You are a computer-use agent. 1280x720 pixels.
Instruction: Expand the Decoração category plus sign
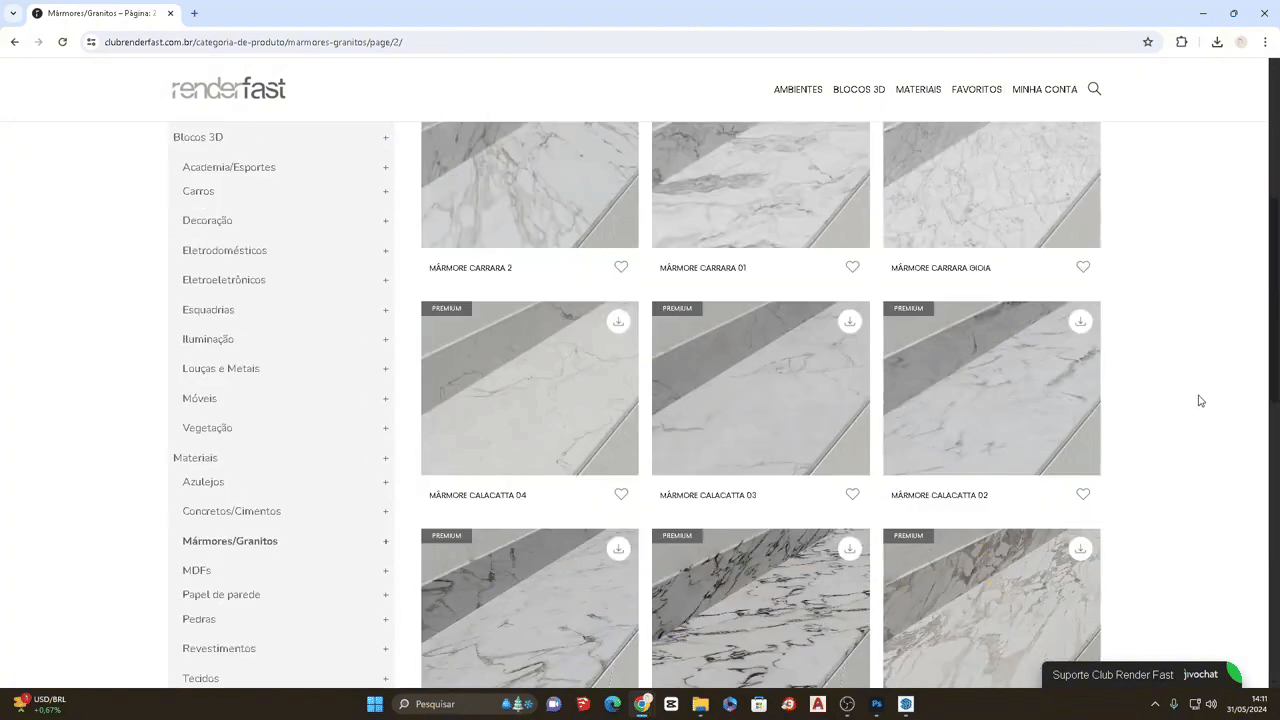[385, 221]
